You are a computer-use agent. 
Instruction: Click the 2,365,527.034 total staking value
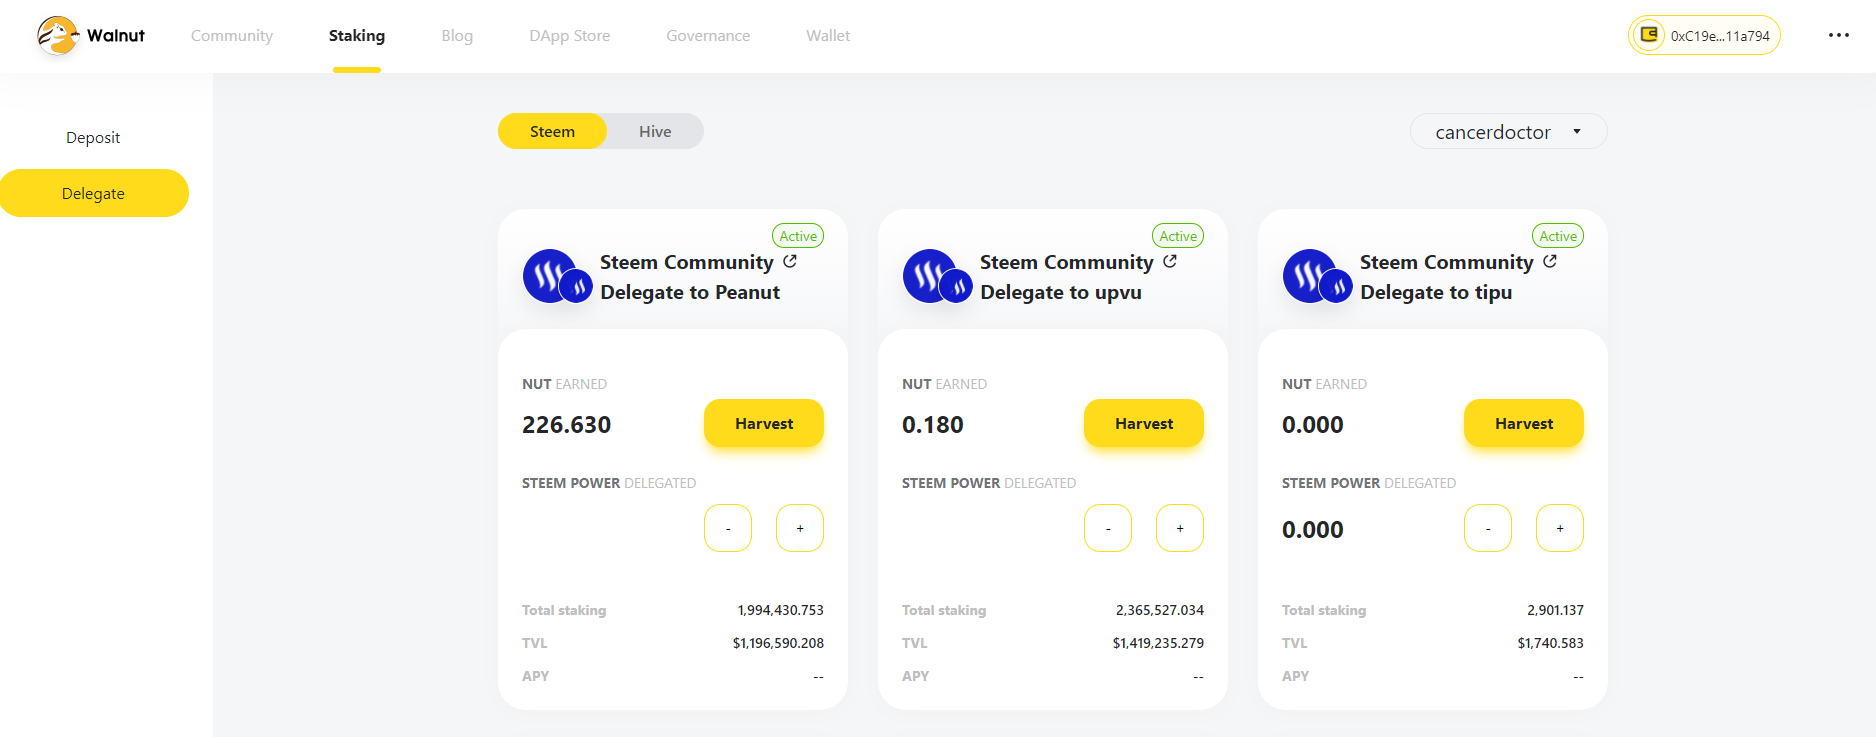point(1160,610)
